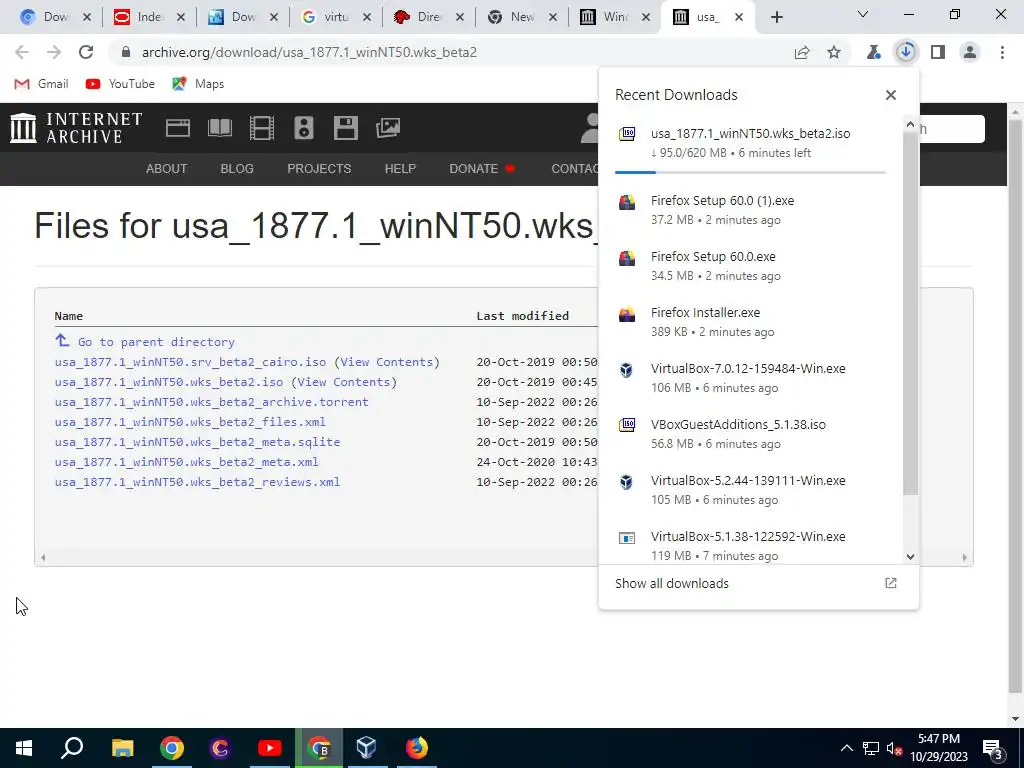Viewport: 1024px width, 768px height.
Task: Open the Internet Archive home logo
Action: [76, 127]
